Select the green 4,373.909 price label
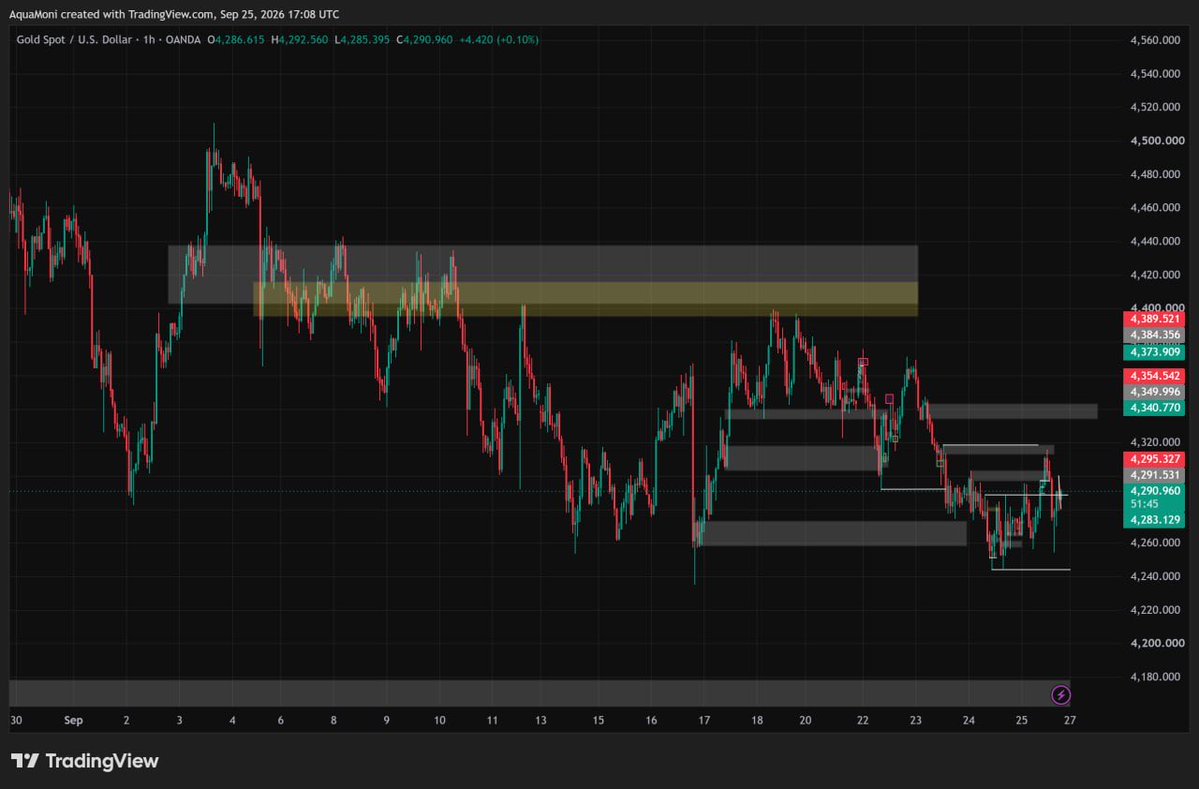Viewport: 1199px width, 789px height. [1154, 352]
